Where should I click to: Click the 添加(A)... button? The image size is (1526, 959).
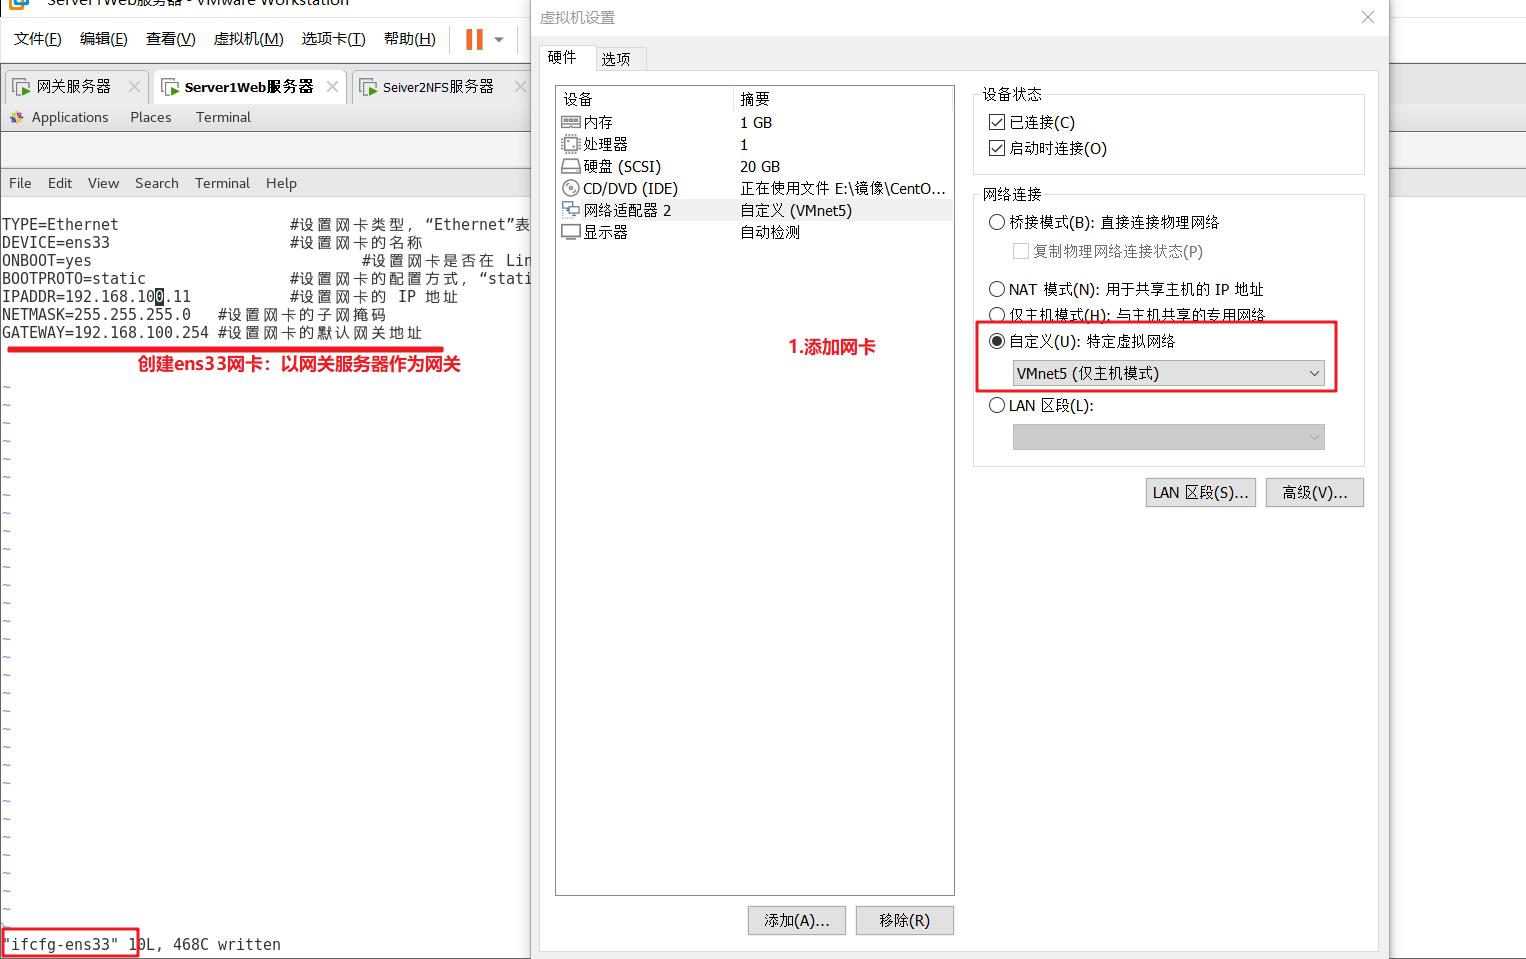click(796, 920)
